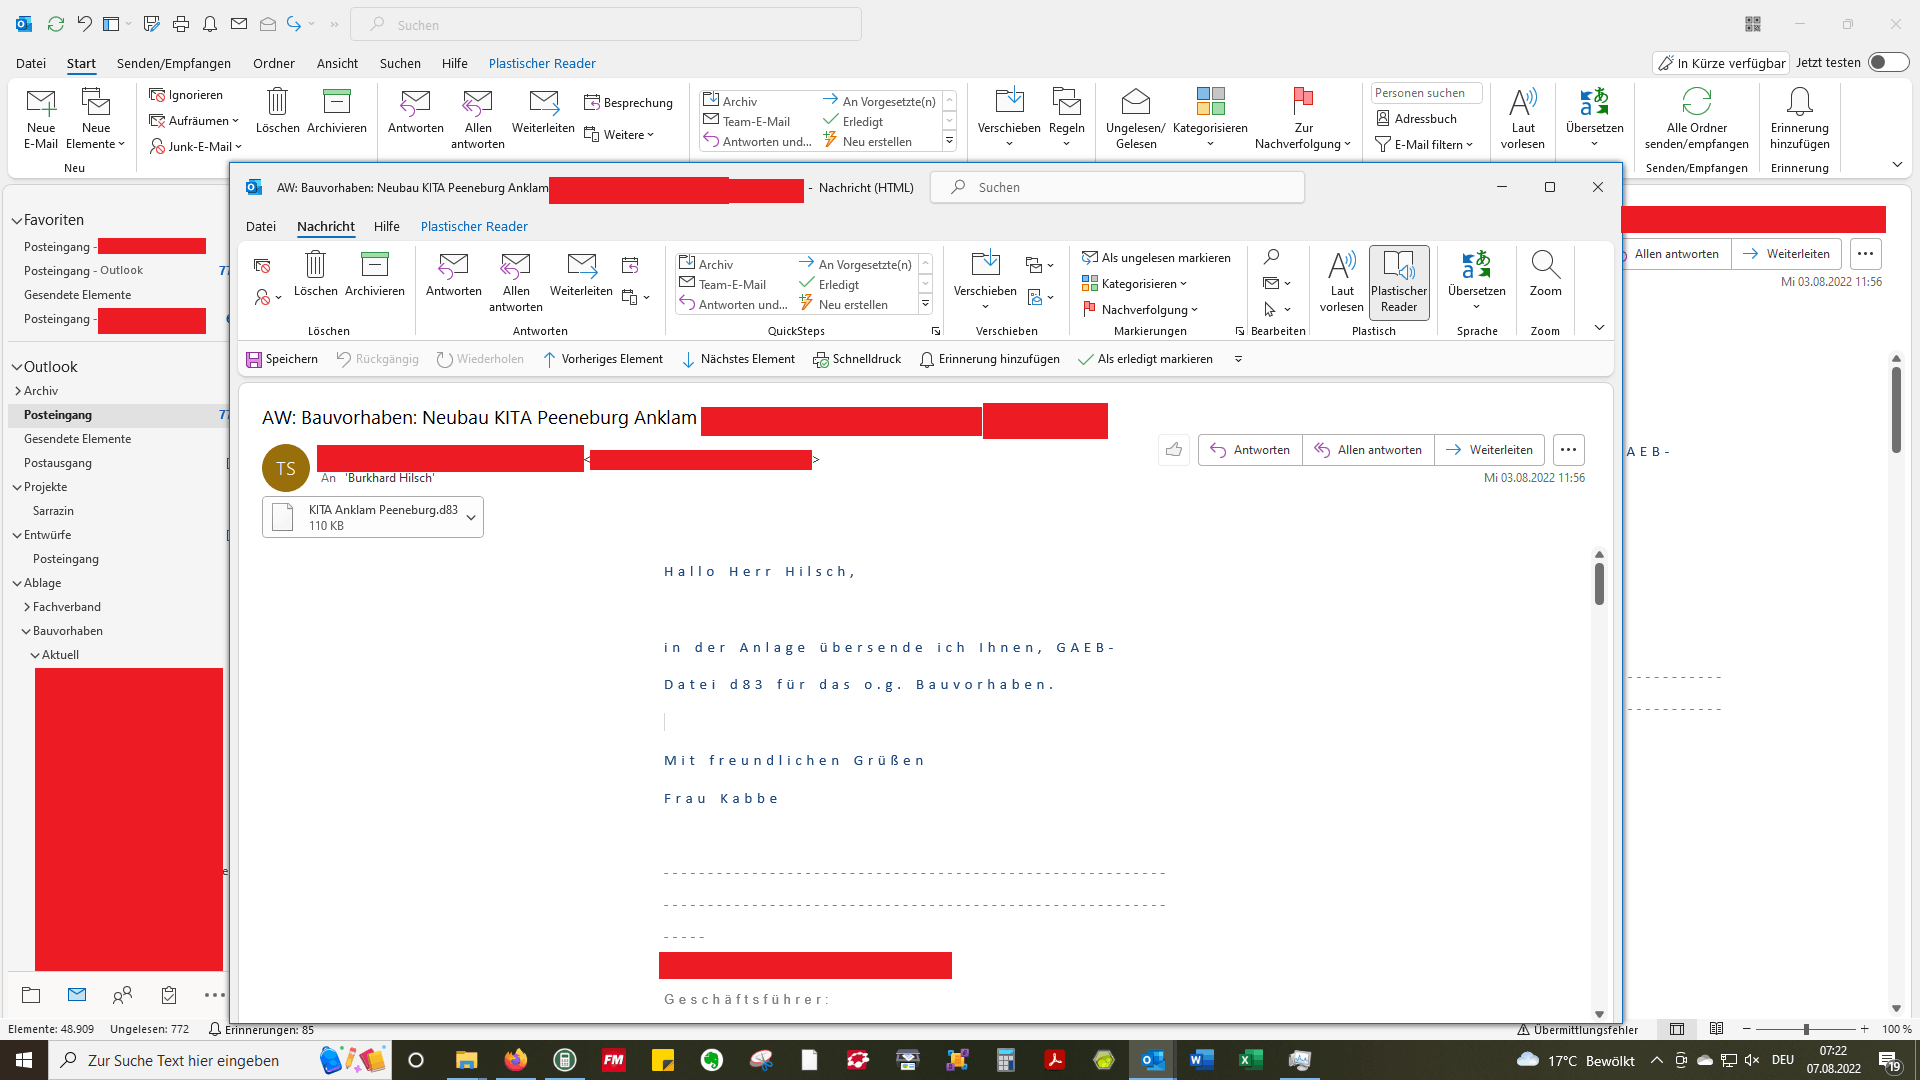
Task: Open the Plastischer Reader button
Action: (1398, 282)
